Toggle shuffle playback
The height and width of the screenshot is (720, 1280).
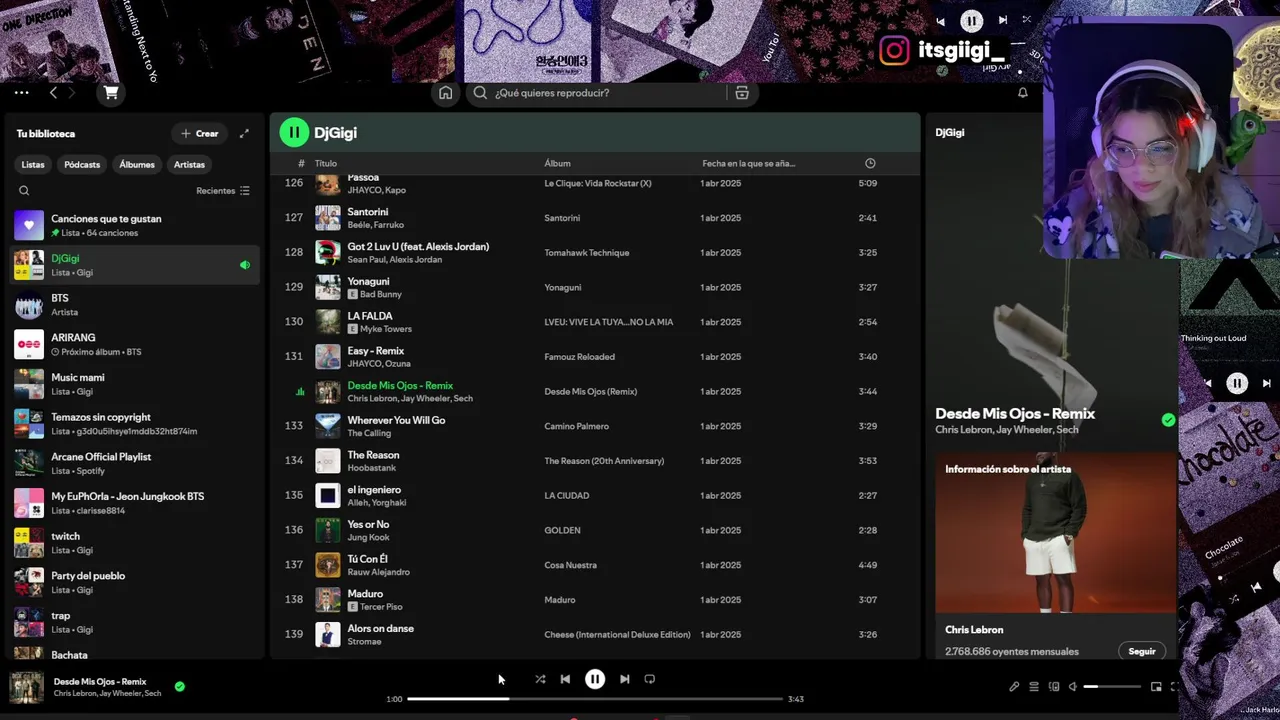[x=540, y=679]
